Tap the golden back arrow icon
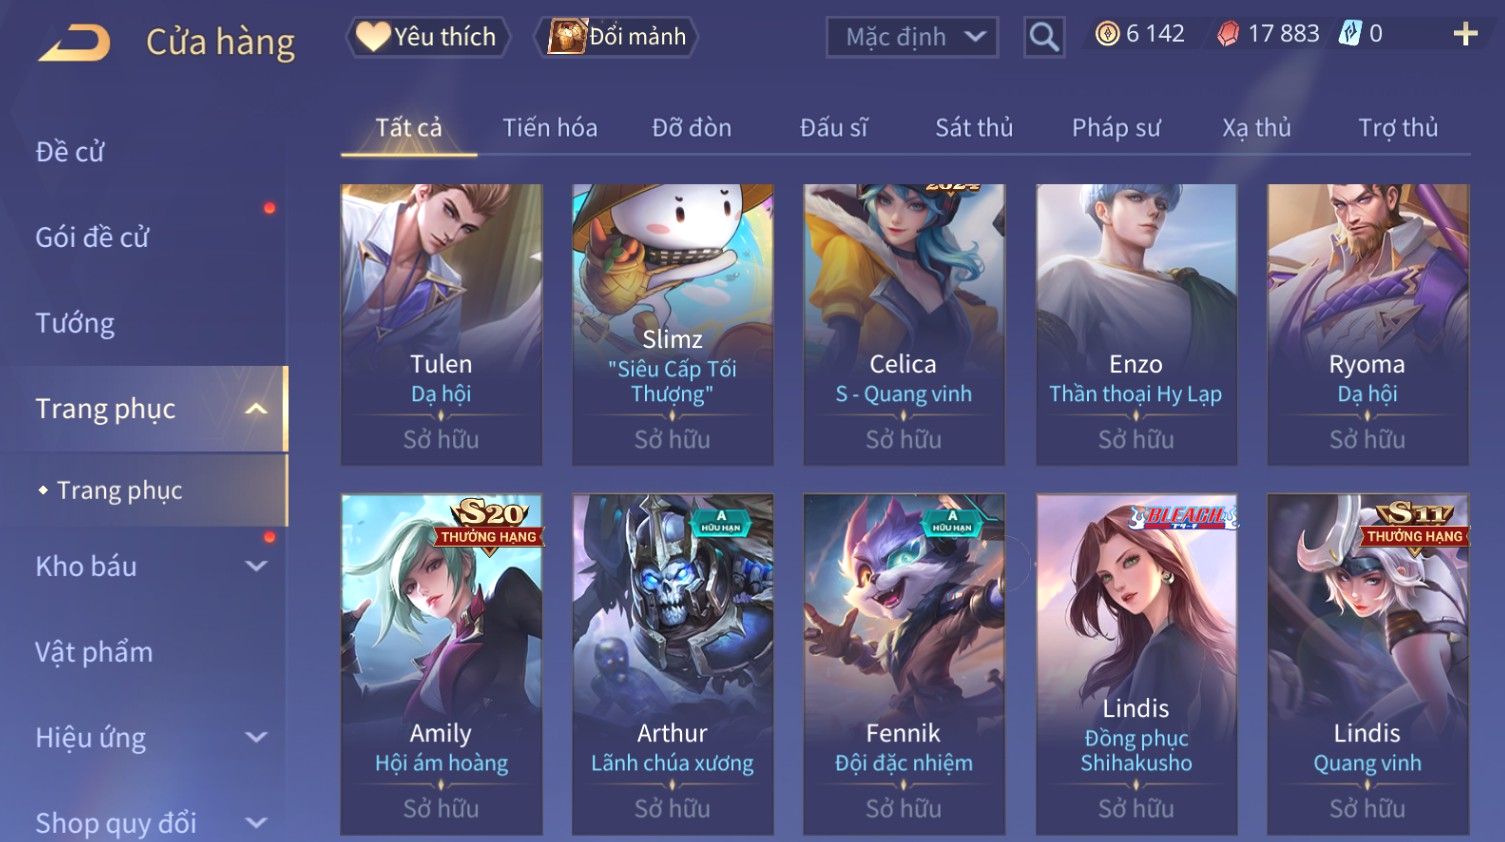The height and width of the screenshot is (842, 1505). click(x=74, y=43)
